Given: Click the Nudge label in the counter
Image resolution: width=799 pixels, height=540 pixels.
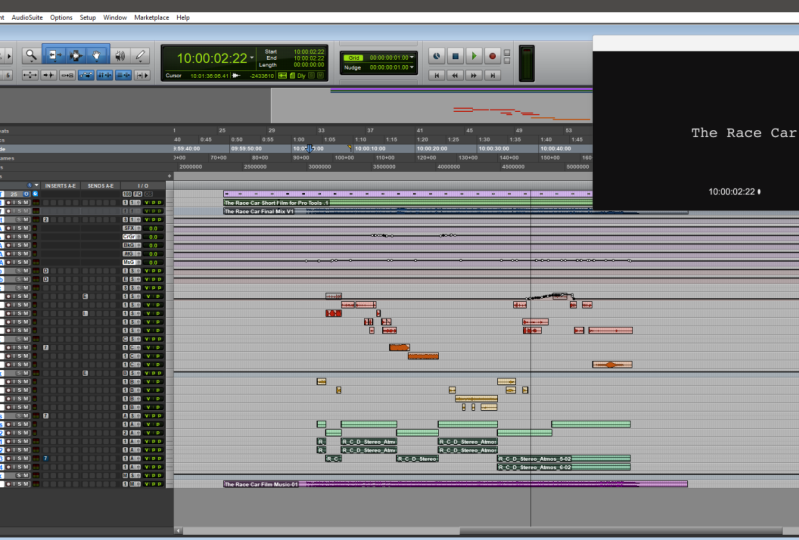Looking at the screenshot, I should pyautogui.click(x=353, y=67).
